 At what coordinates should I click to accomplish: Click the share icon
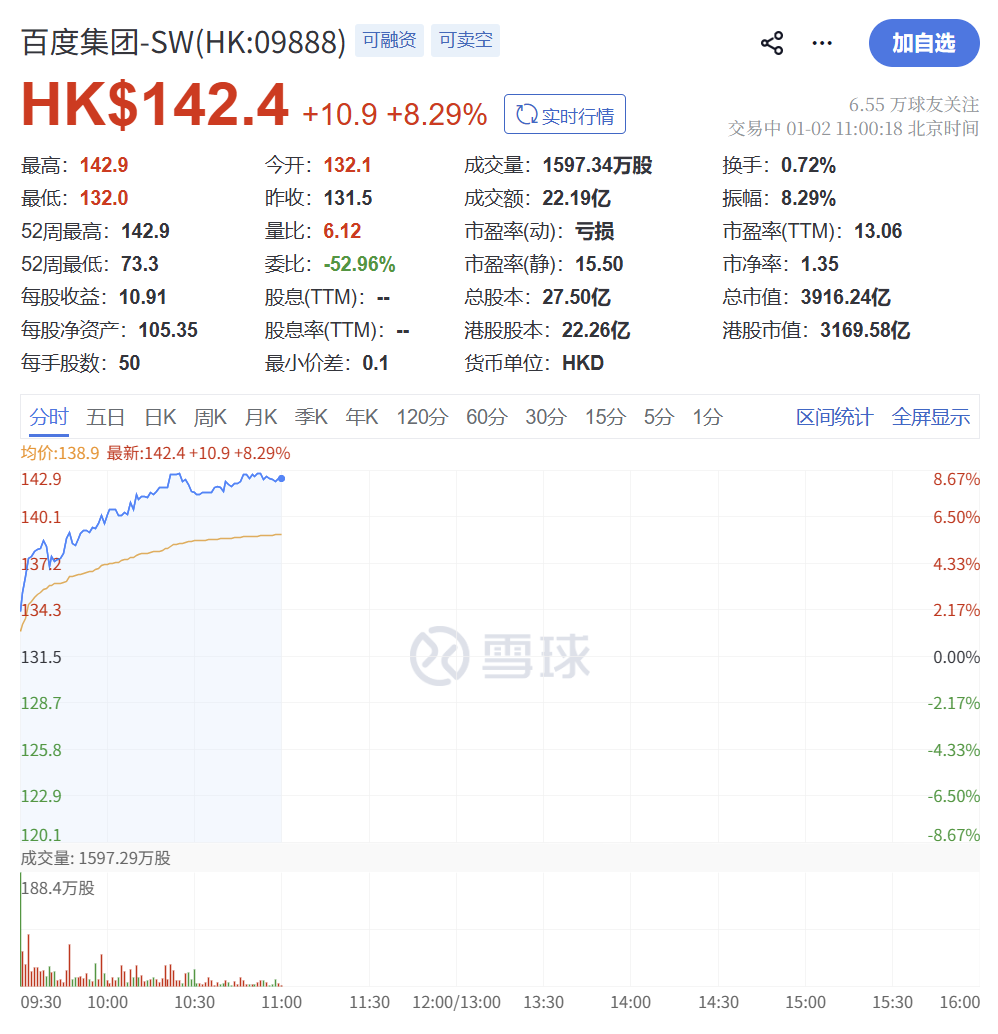pos(772,43)
